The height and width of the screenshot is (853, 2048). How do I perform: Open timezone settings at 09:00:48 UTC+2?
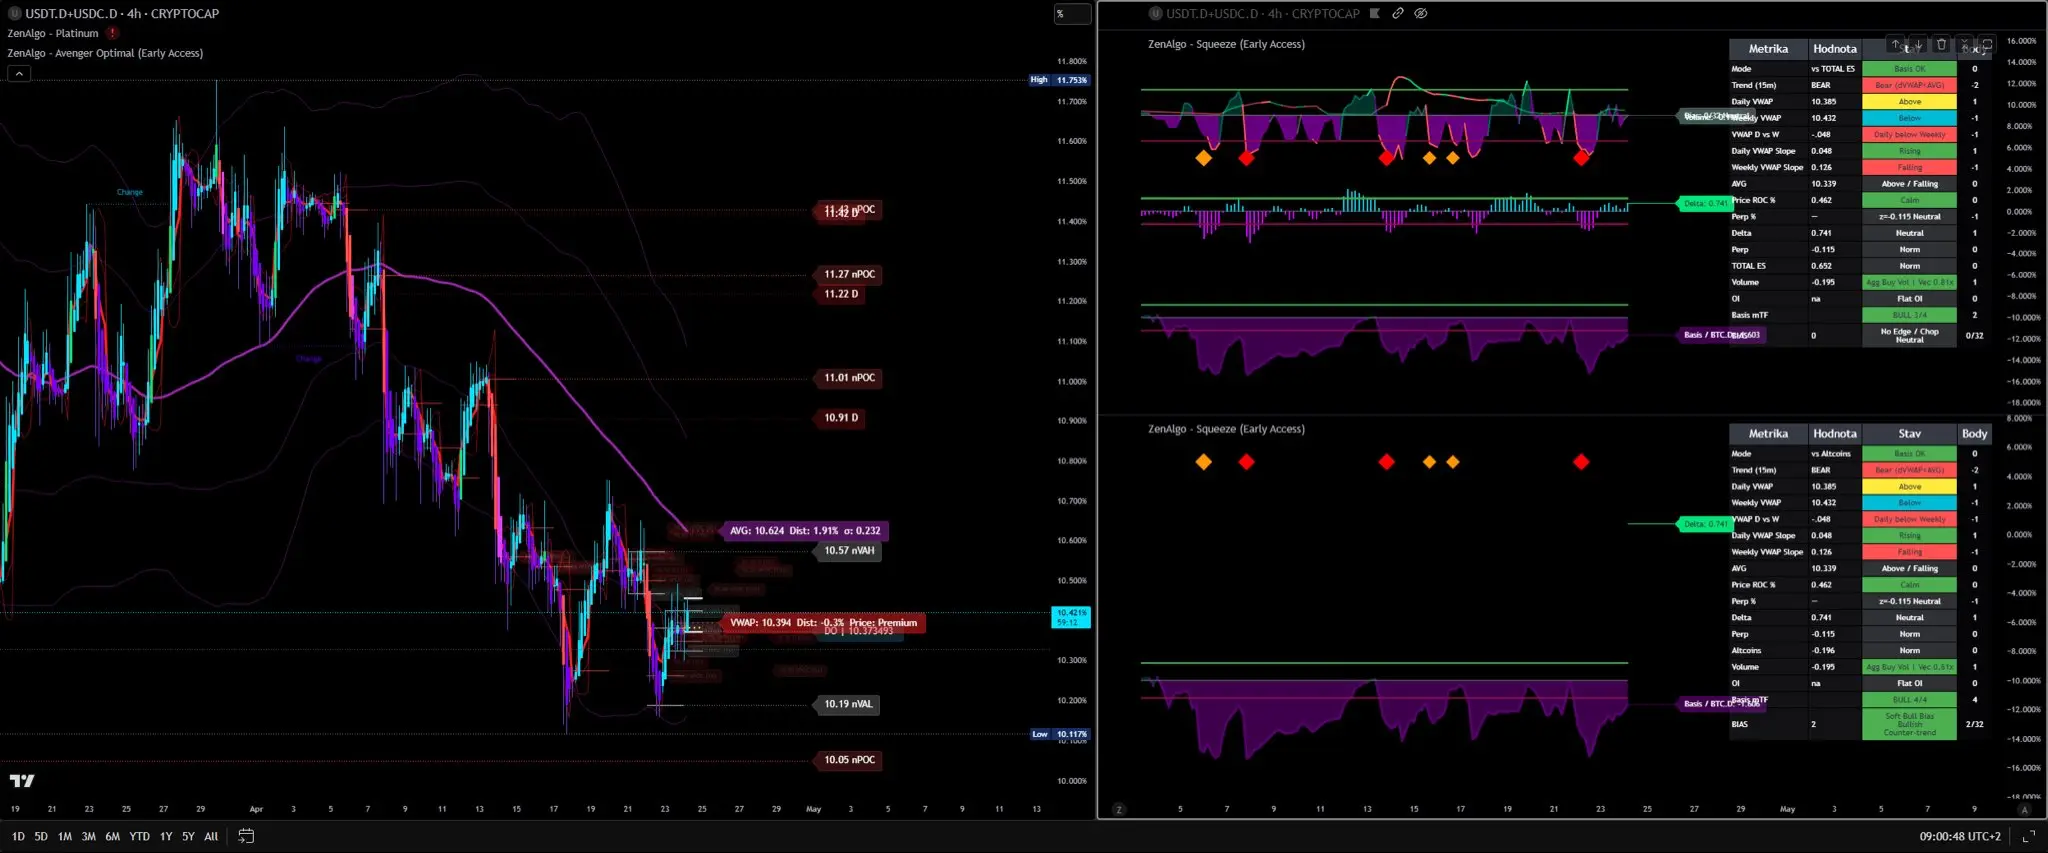(x=1960, y=836)
